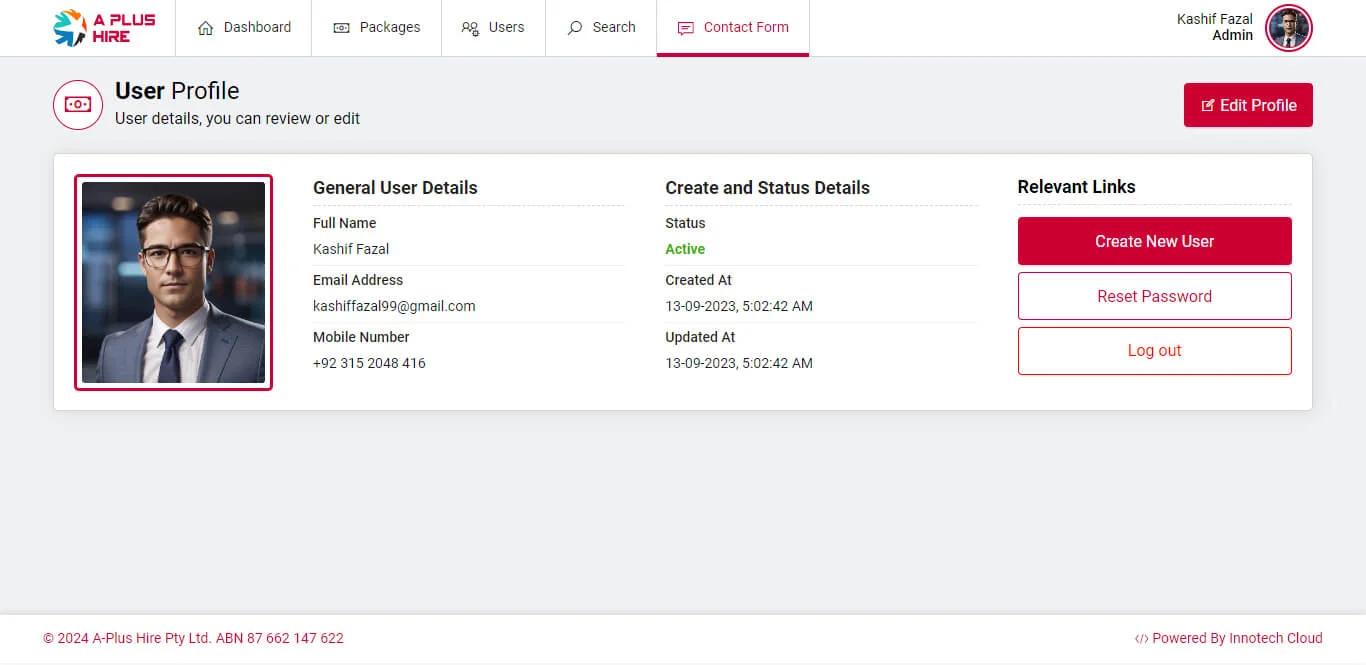Click the admin avatar in top-right corner
Screen dimensions: 1366x665
tap(1288, 28)
